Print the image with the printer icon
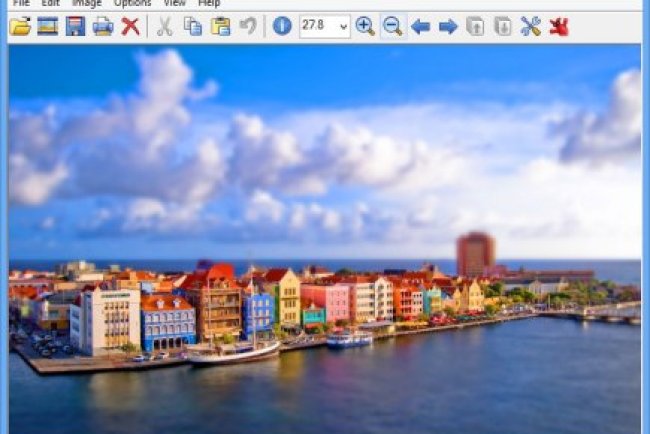 [103, 27]
